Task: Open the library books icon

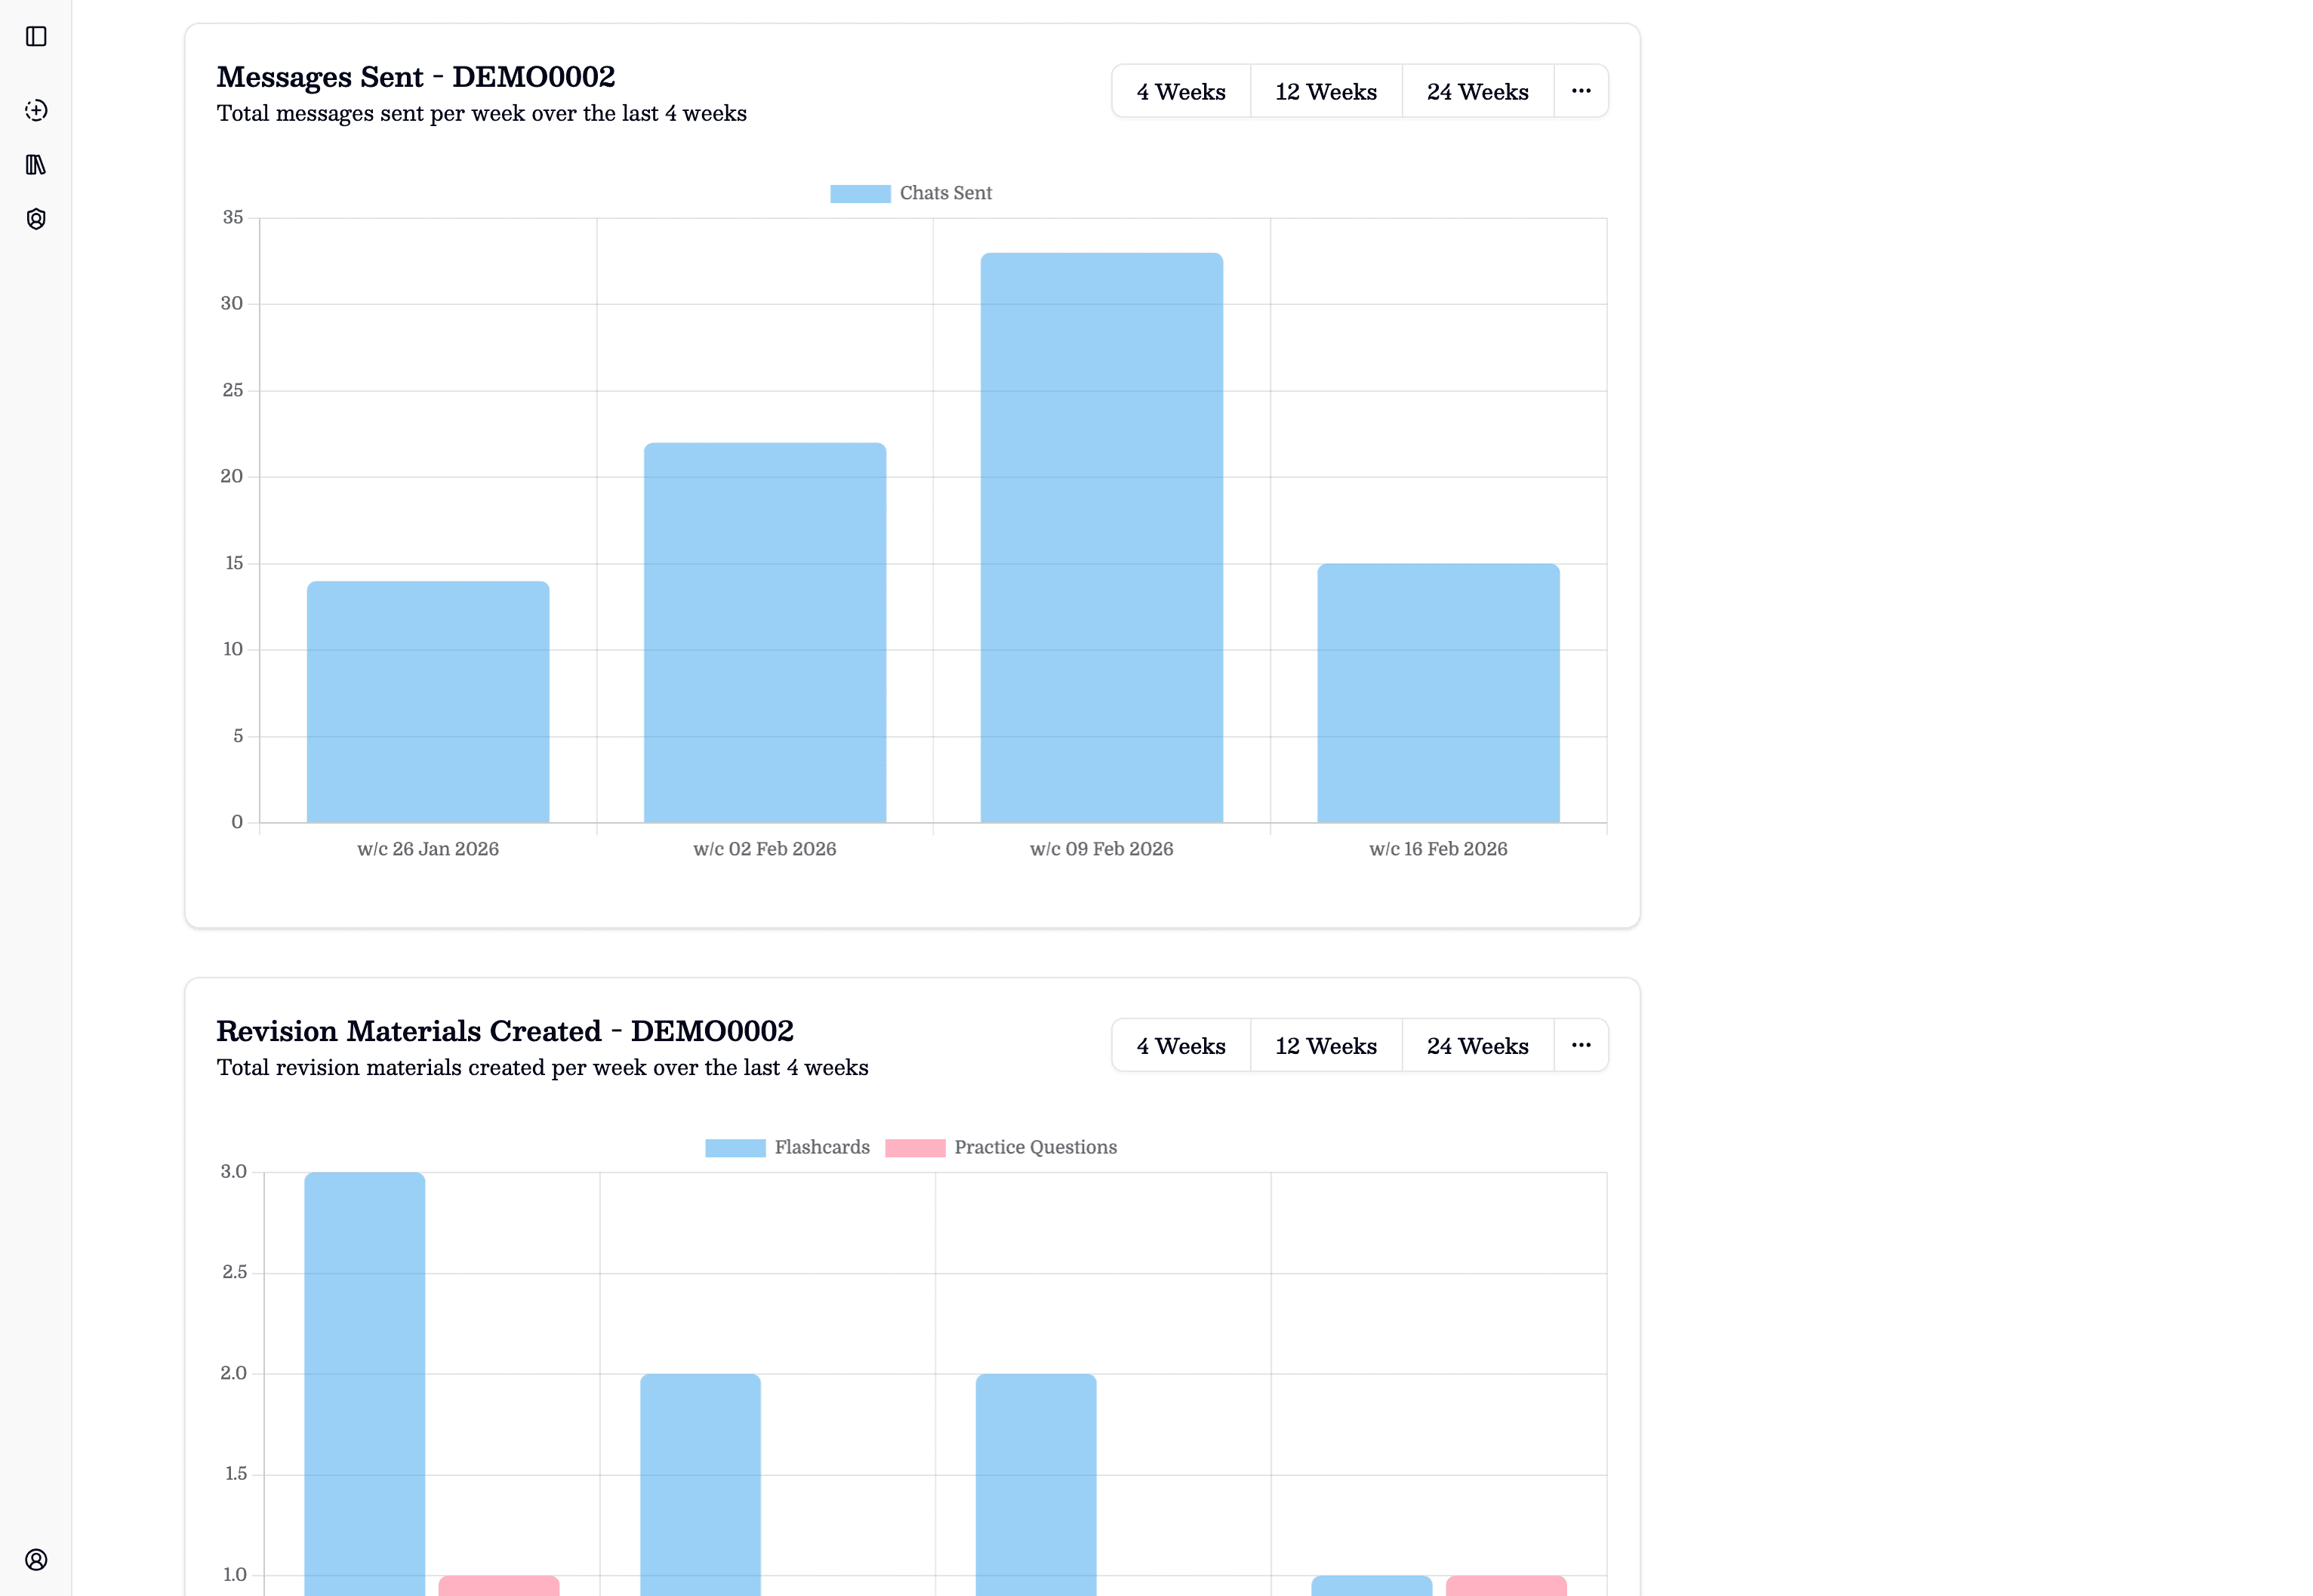Action: pyautogui.click(x=36, y=165)
